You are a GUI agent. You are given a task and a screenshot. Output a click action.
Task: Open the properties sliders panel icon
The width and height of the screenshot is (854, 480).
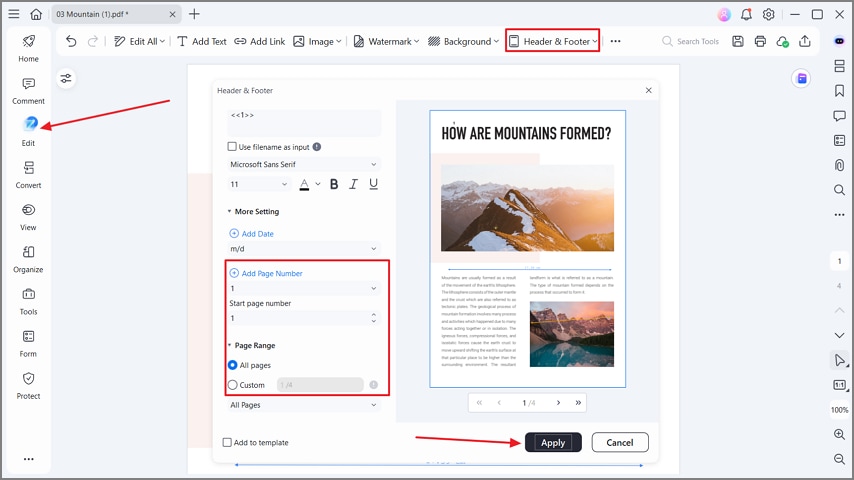click(x=66, y=78)
